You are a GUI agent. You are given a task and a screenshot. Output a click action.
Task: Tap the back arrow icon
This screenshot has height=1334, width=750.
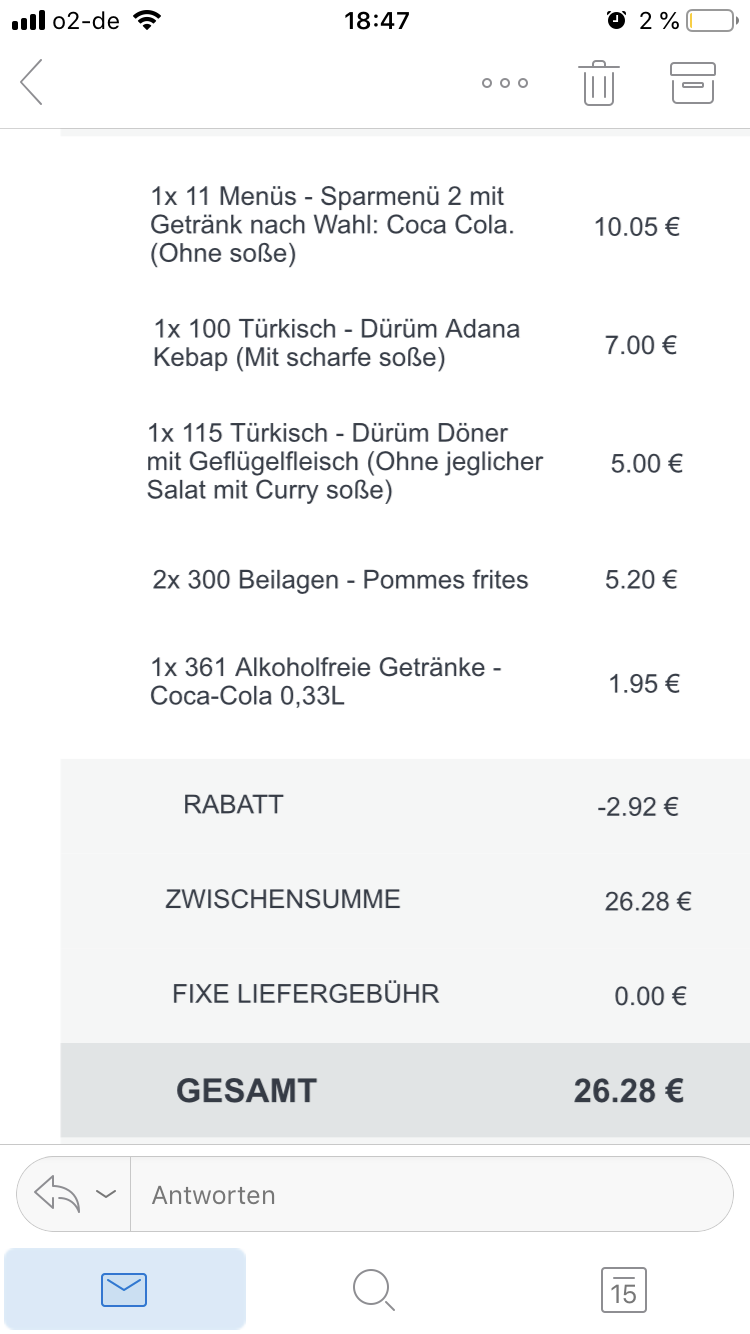[32, 82]
